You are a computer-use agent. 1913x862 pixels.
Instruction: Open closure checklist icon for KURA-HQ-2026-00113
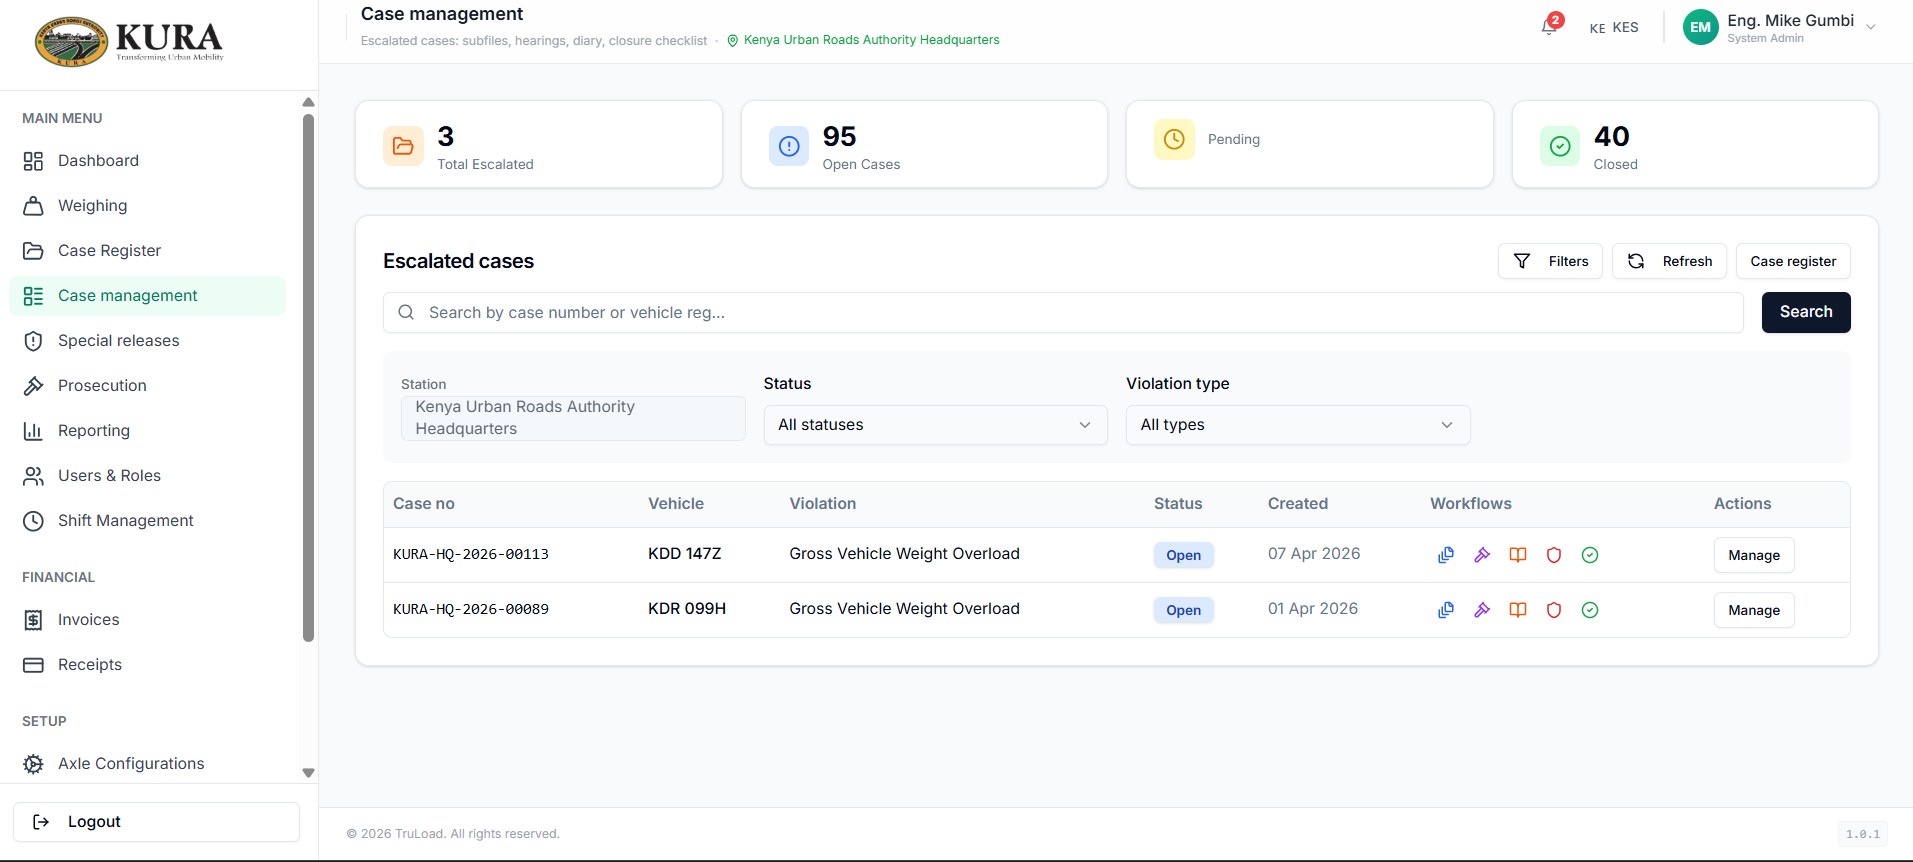[1590, 555]
